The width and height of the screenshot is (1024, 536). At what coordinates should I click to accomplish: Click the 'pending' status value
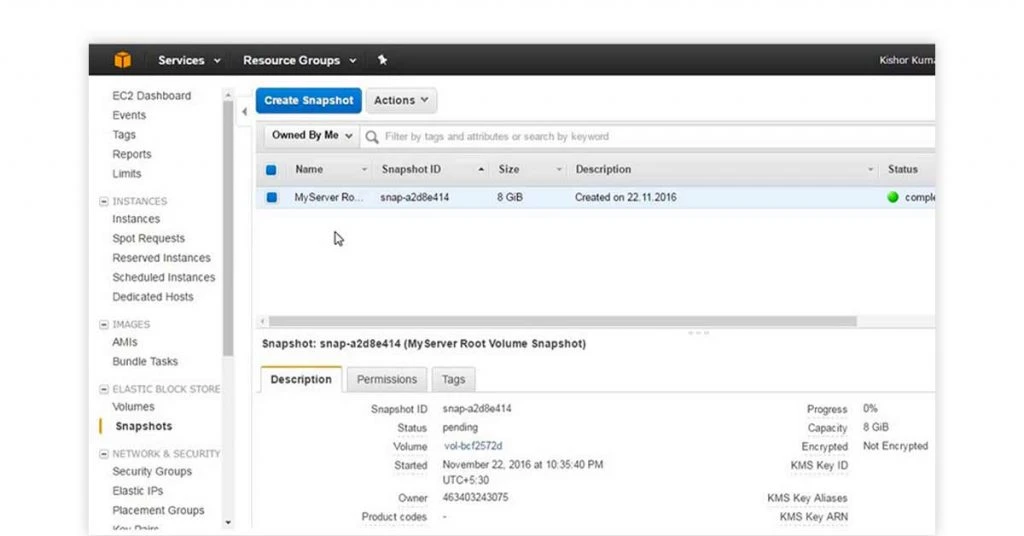point(460,428)
